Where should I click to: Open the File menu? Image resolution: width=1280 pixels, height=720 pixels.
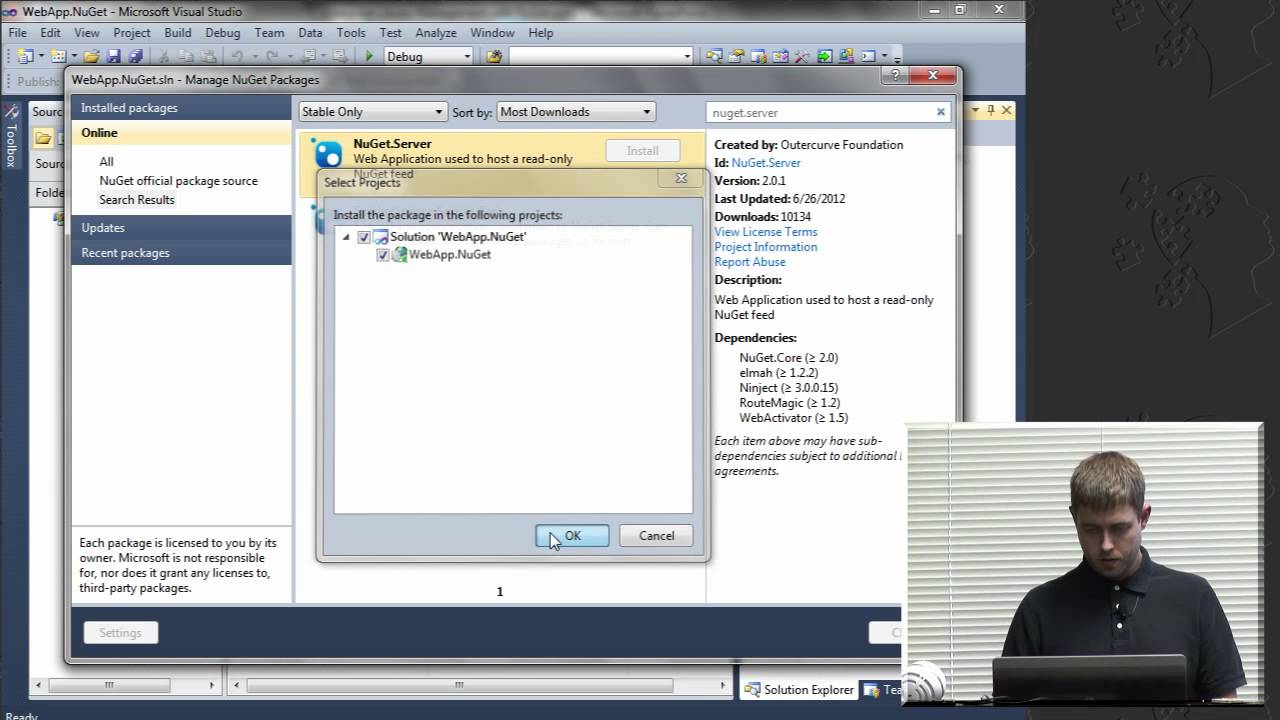[18, 33]
